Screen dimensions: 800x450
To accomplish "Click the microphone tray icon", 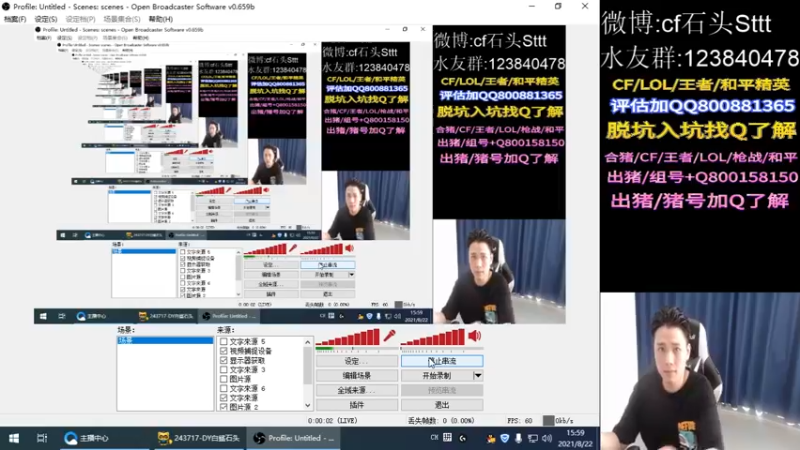I will 518,438.
